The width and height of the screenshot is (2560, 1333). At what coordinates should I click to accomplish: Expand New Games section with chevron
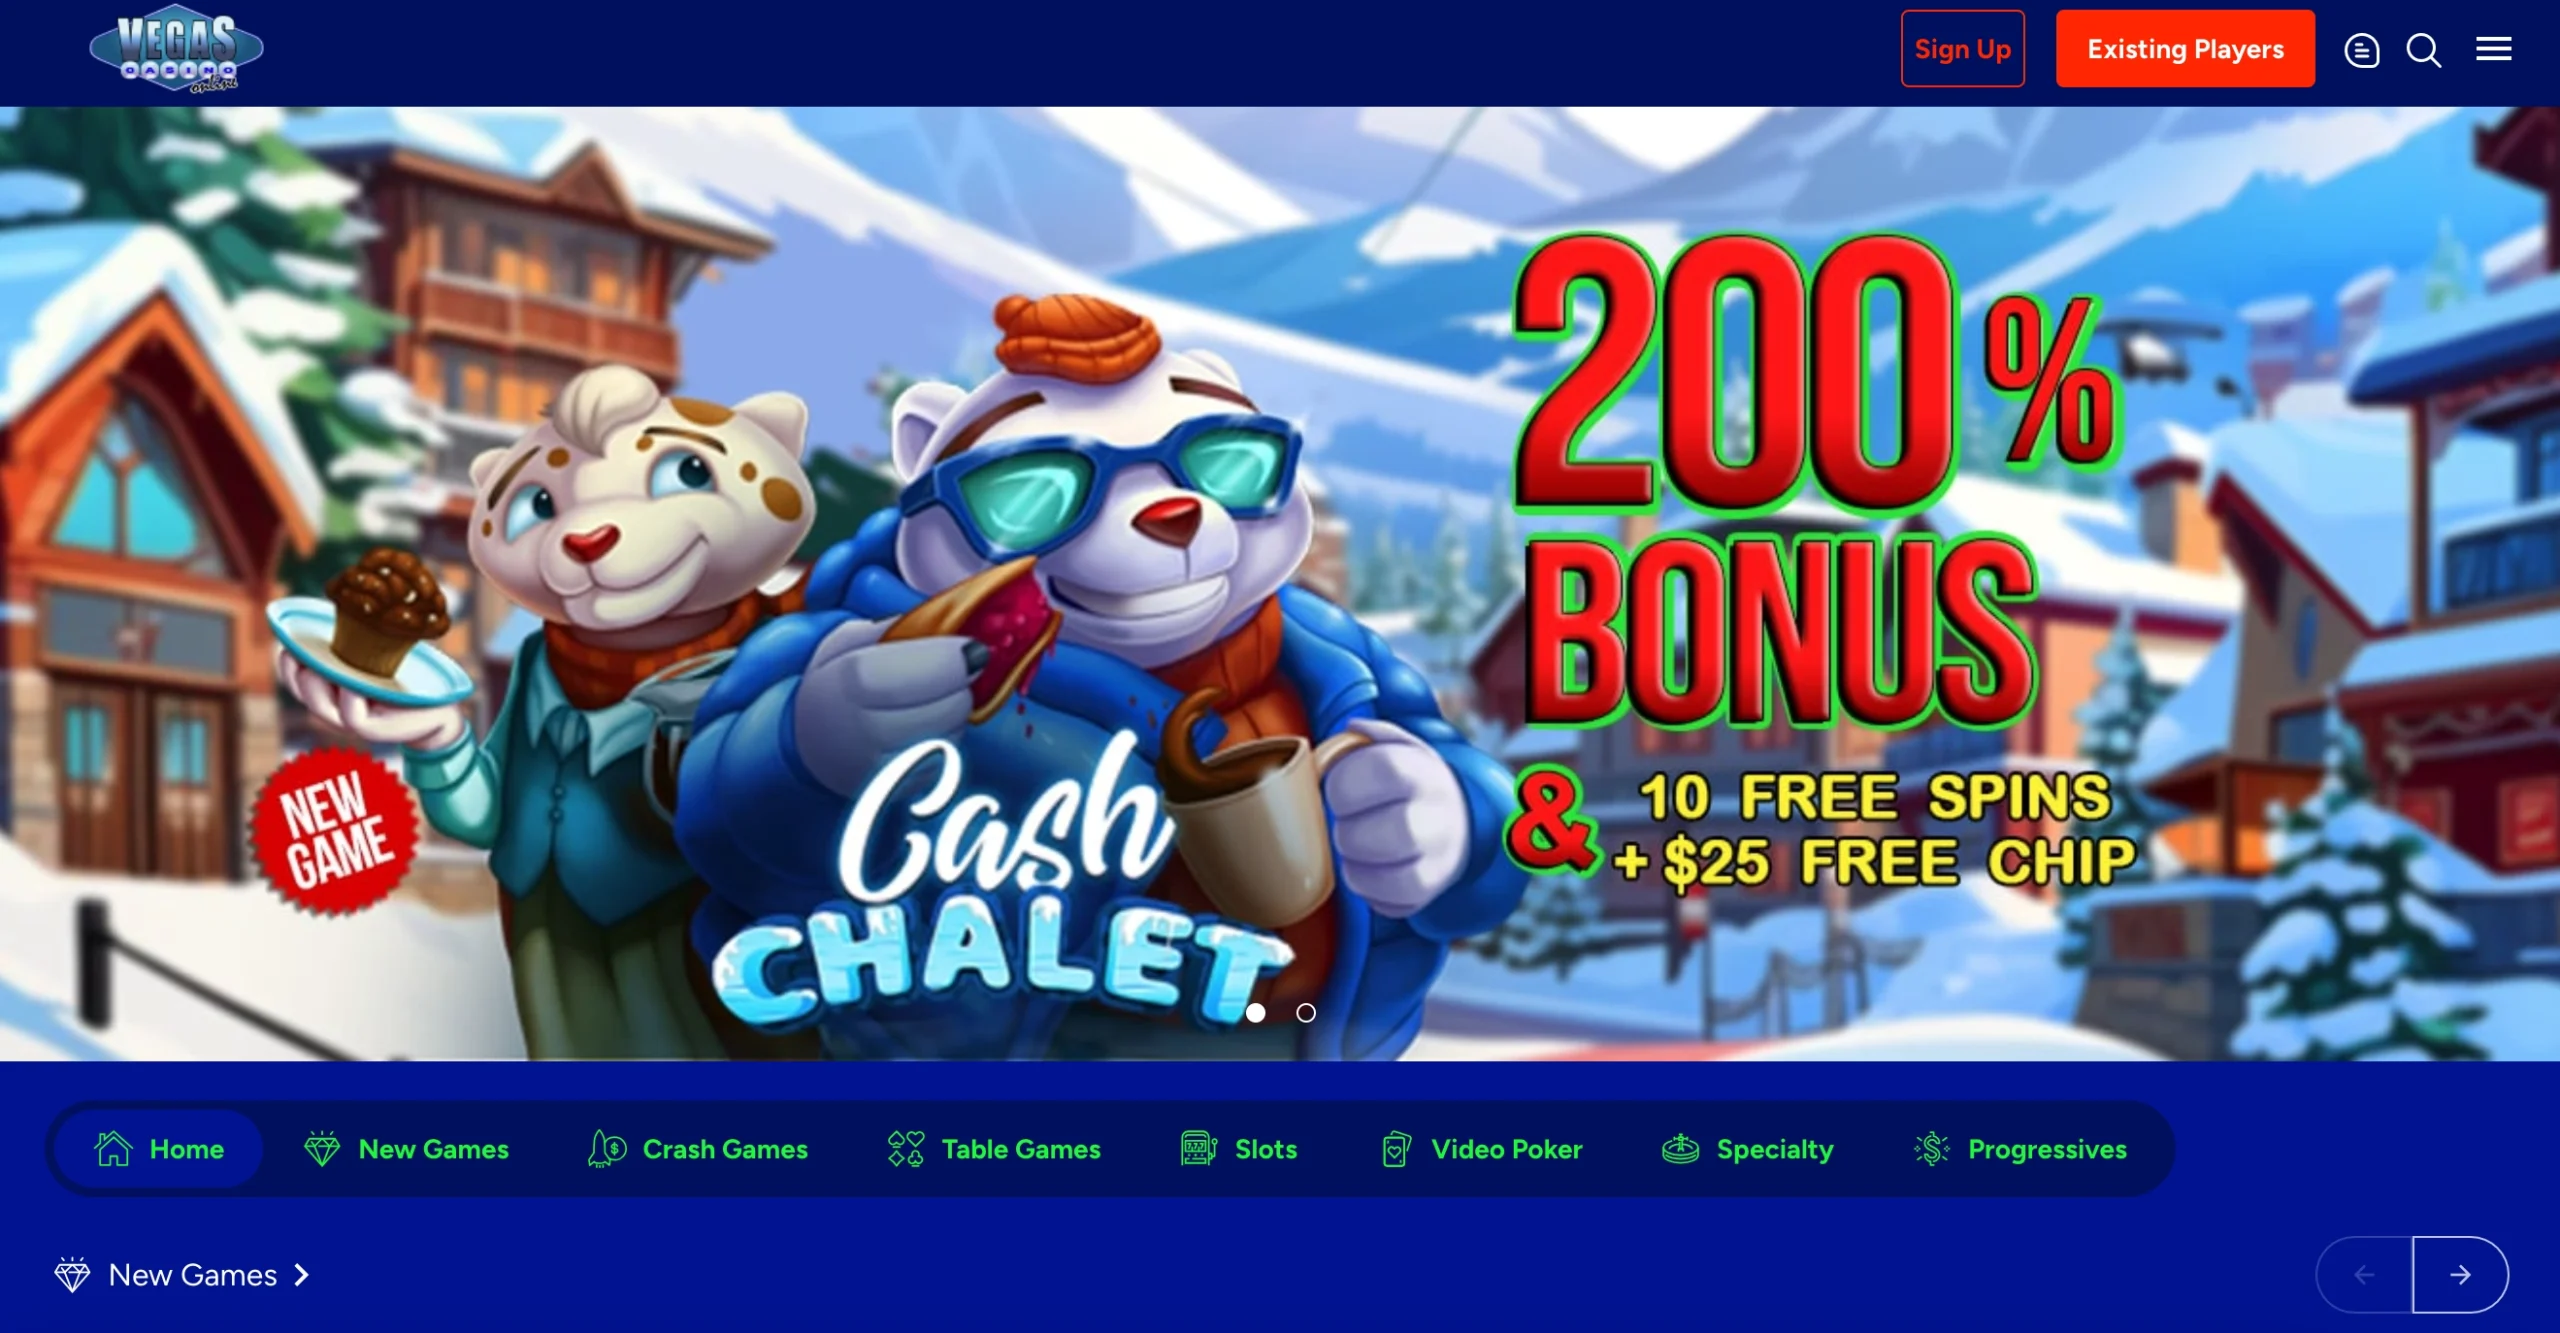(301, 1275)
